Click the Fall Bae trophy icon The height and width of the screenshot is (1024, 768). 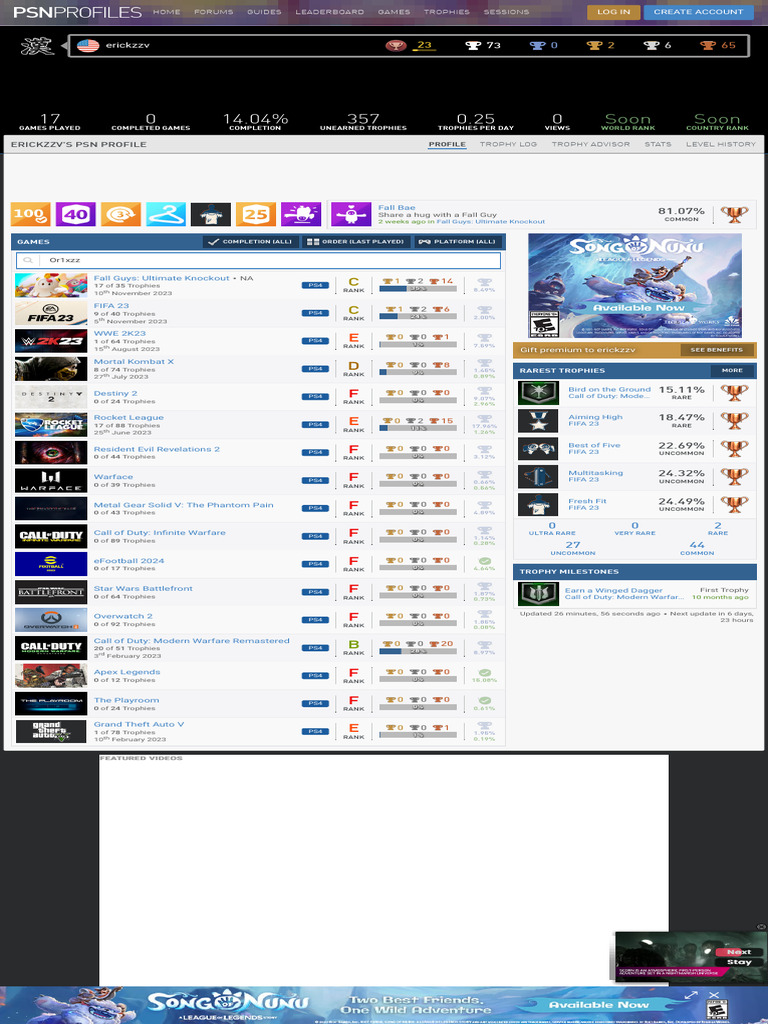351,214
